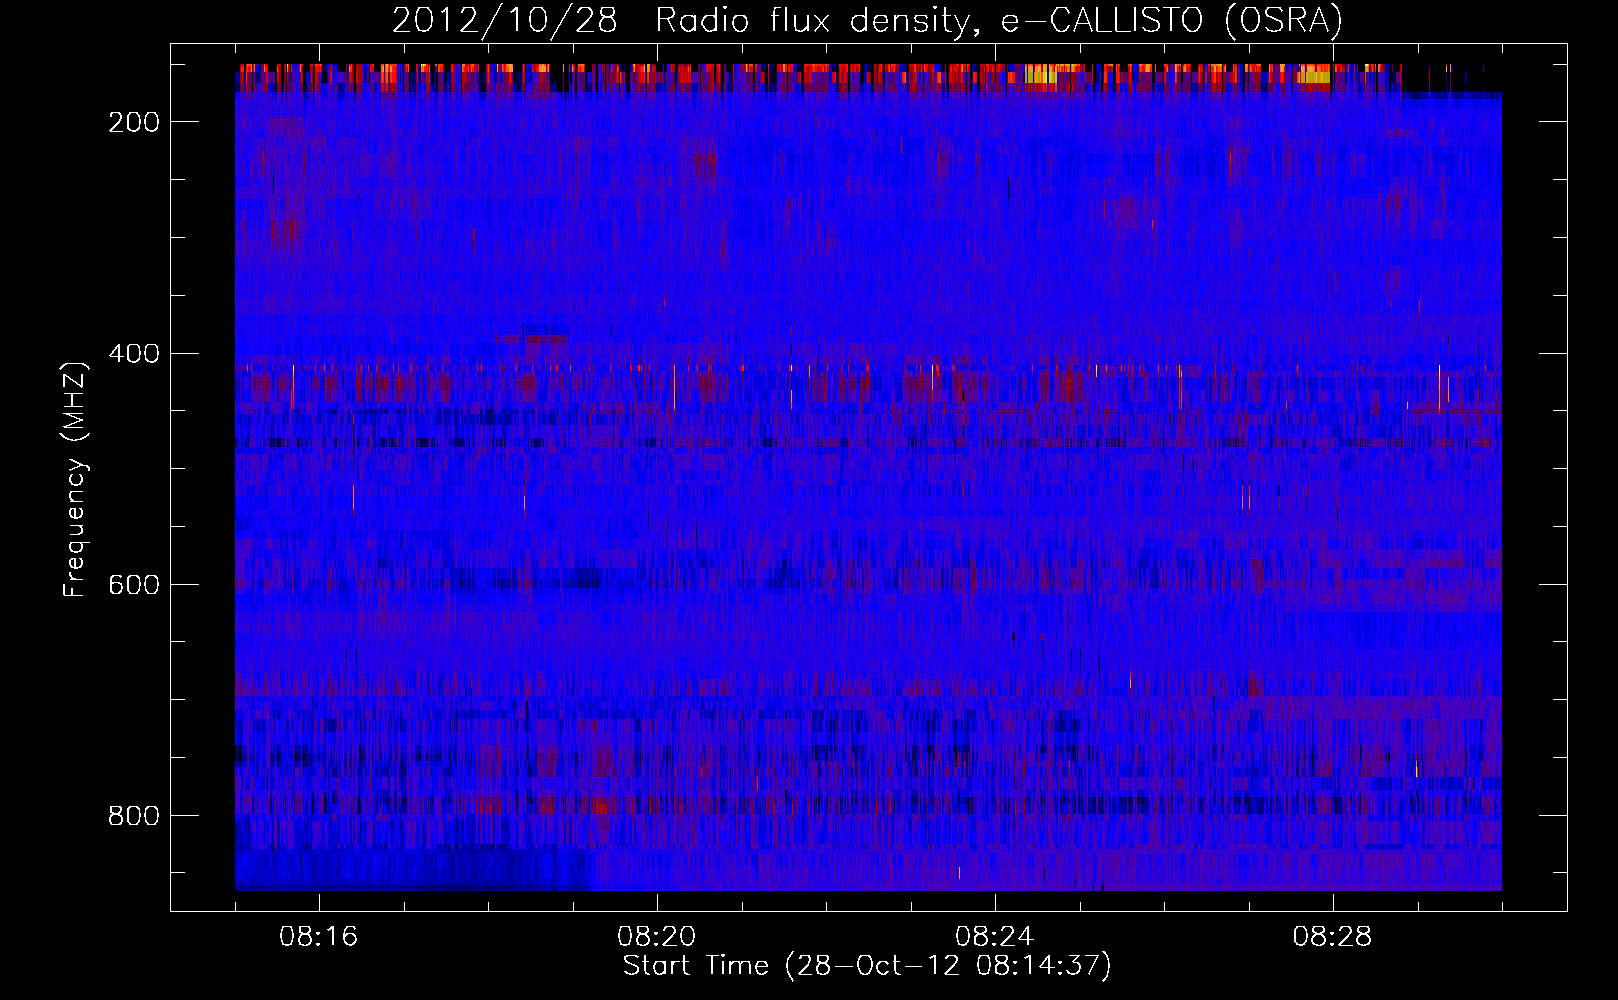Click the 08:24 time tick label

tap(995, 937)
